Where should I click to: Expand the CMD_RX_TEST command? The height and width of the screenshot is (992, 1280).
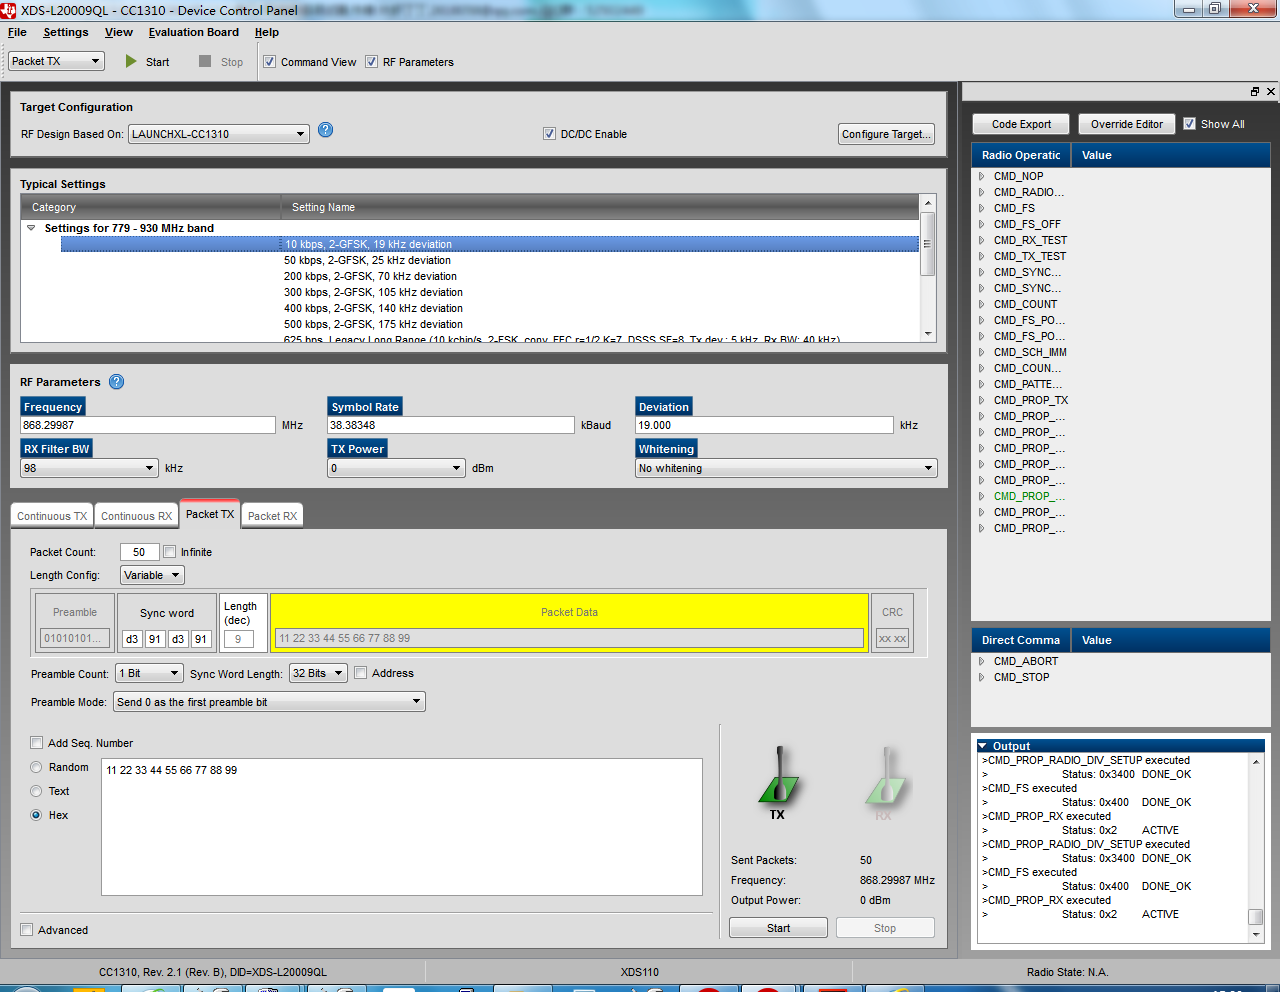click(982, 240)
